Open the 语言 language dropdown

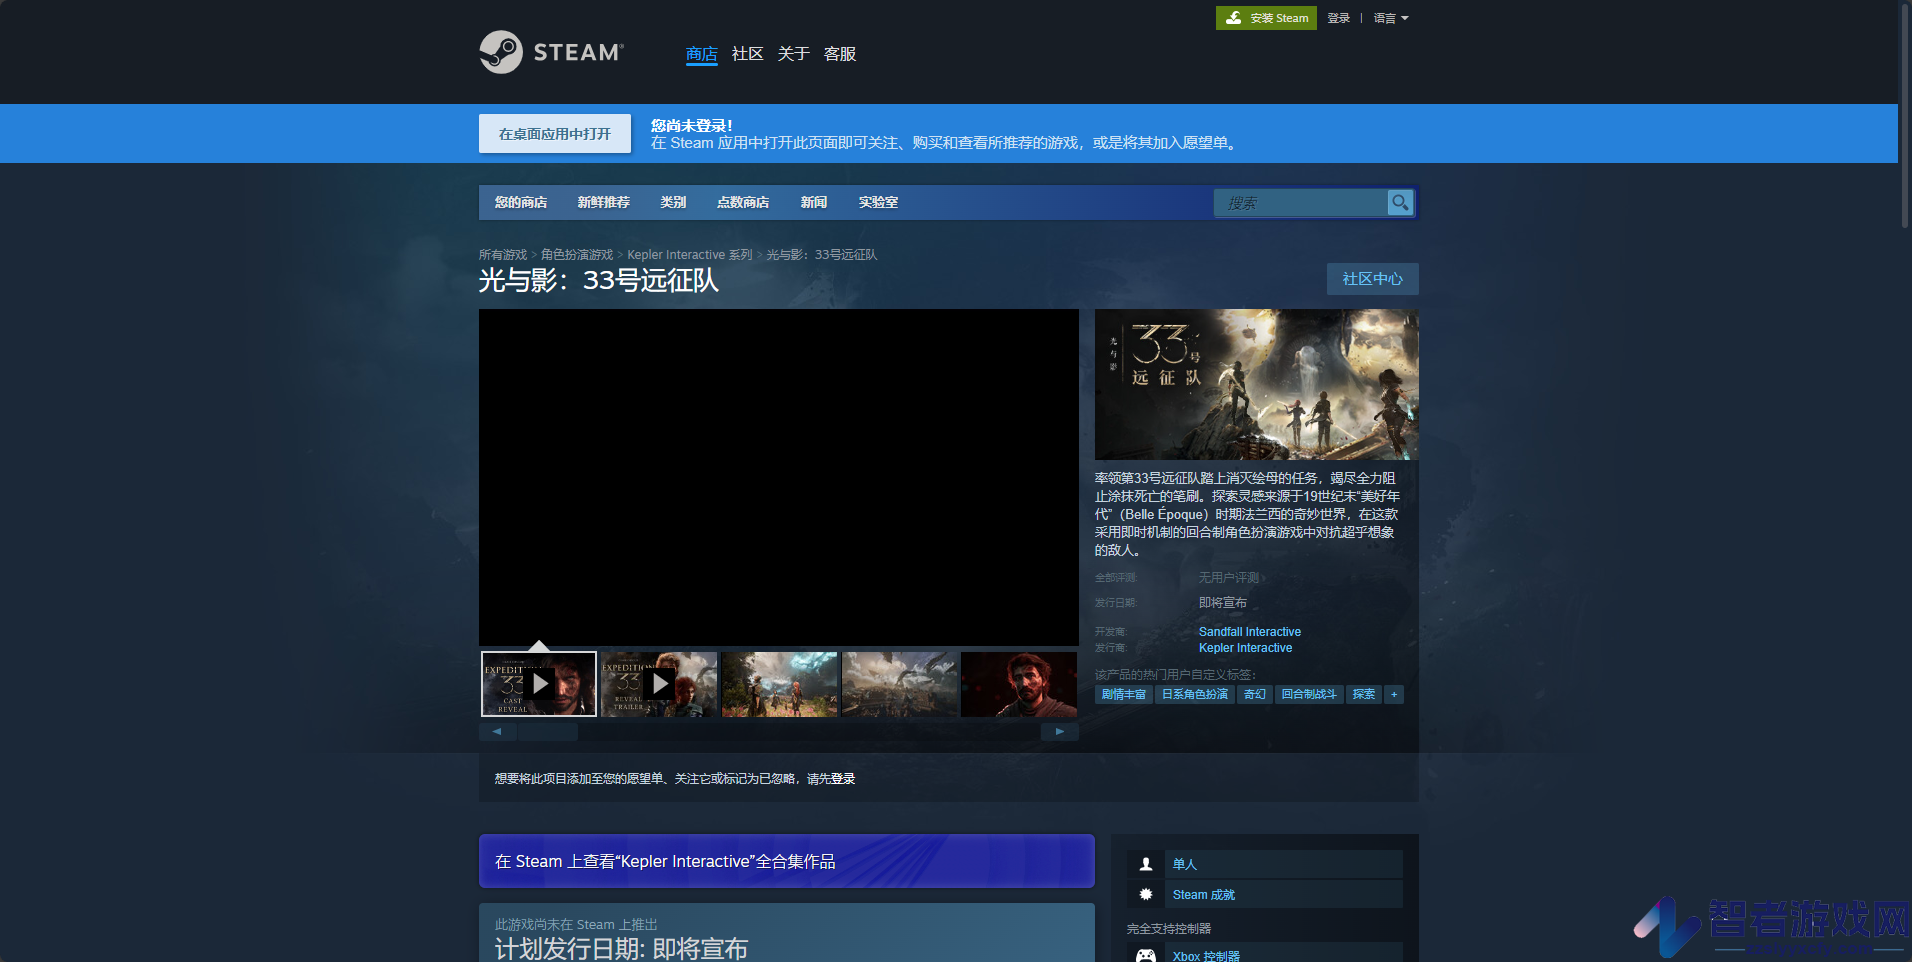tap(1391, 18)
